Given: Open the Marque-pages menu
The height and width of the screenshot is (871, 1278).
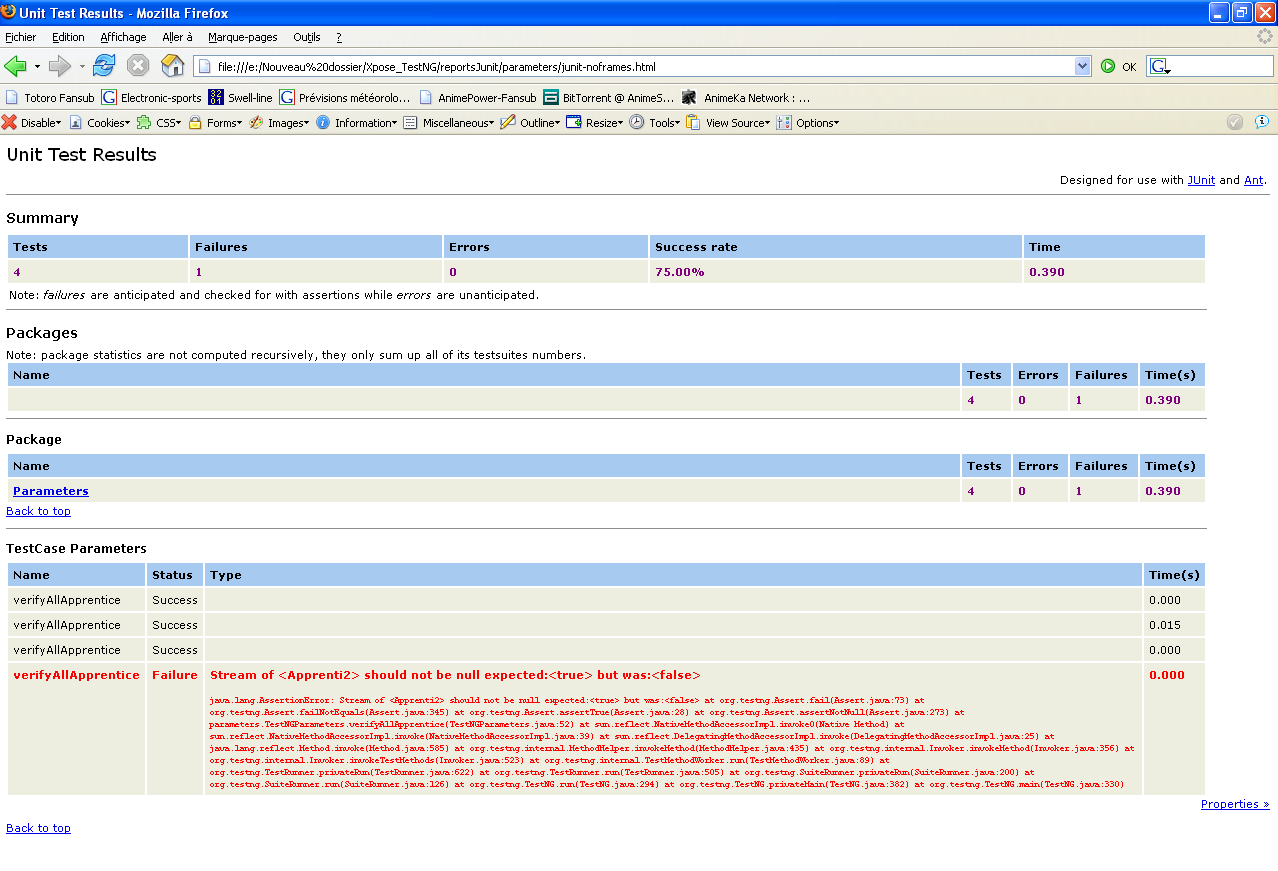Looking at the screenshot, I should (x=242, y=37).
